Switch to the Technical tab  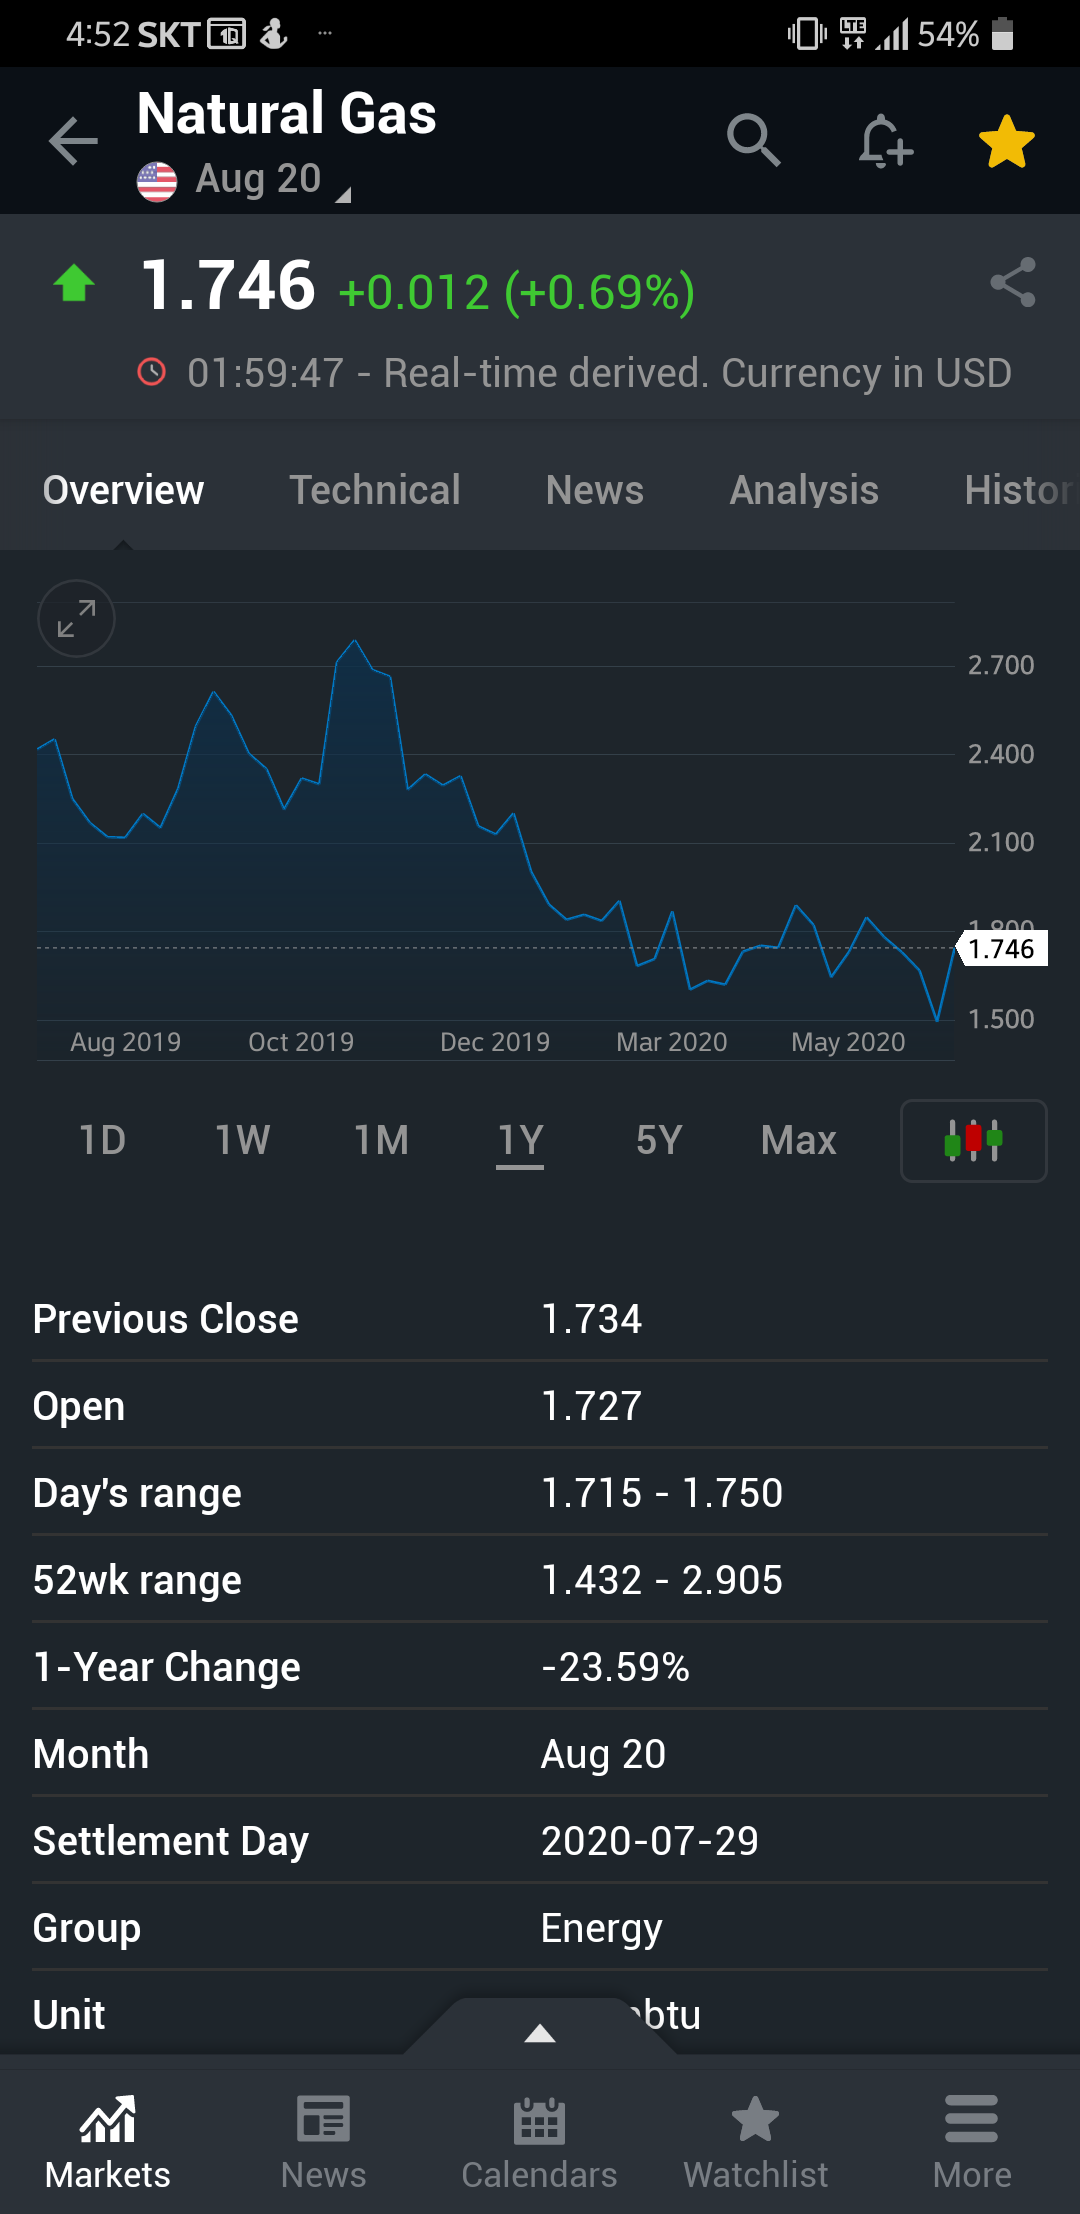[375, 490]
